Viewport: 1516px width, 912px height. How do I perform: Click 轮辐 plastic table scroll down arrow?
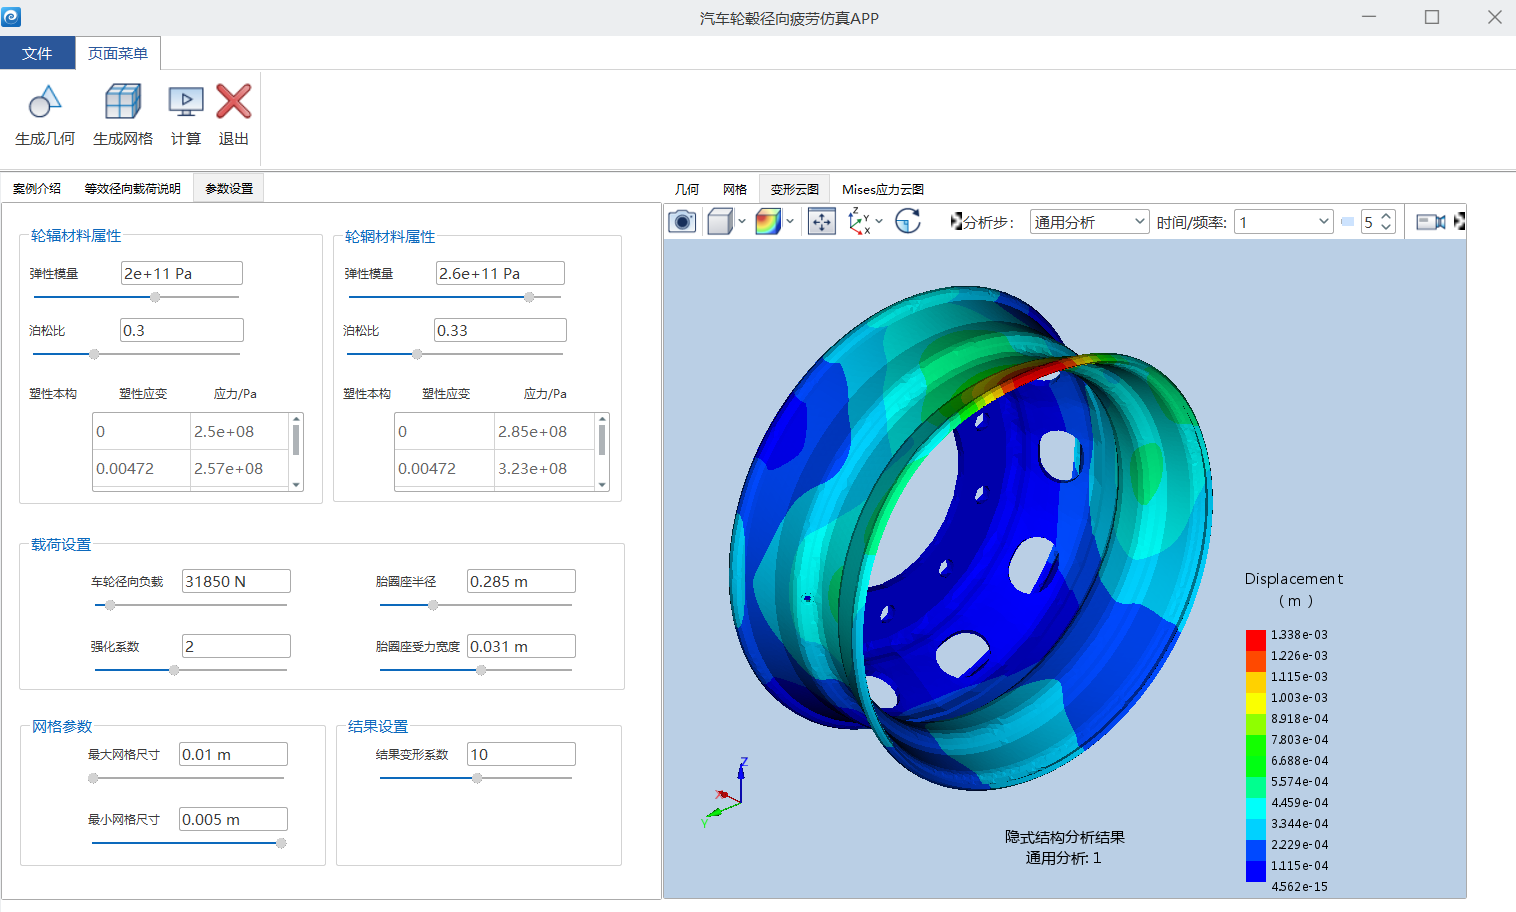pyautogui.click(x=296, y=485)
